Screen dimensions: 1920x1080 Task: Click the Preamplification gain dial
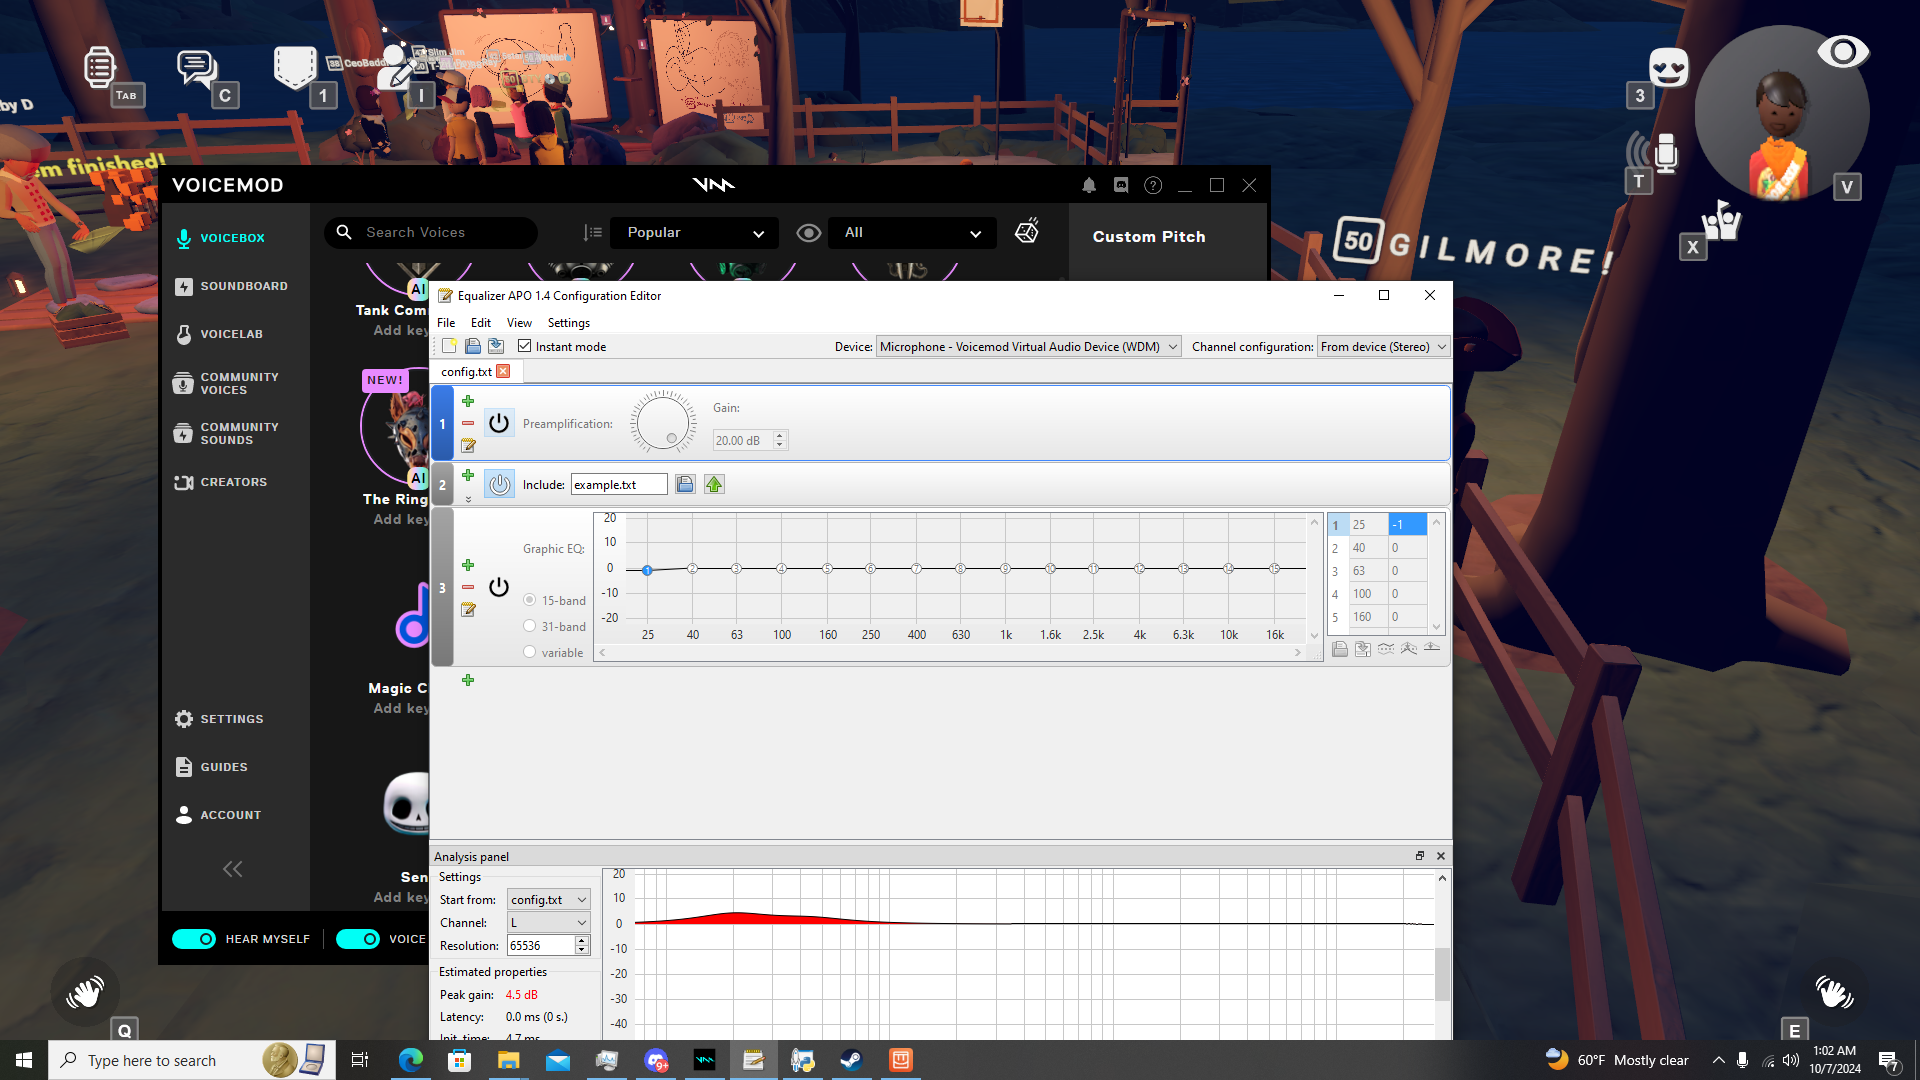click(x=662, y=423)
